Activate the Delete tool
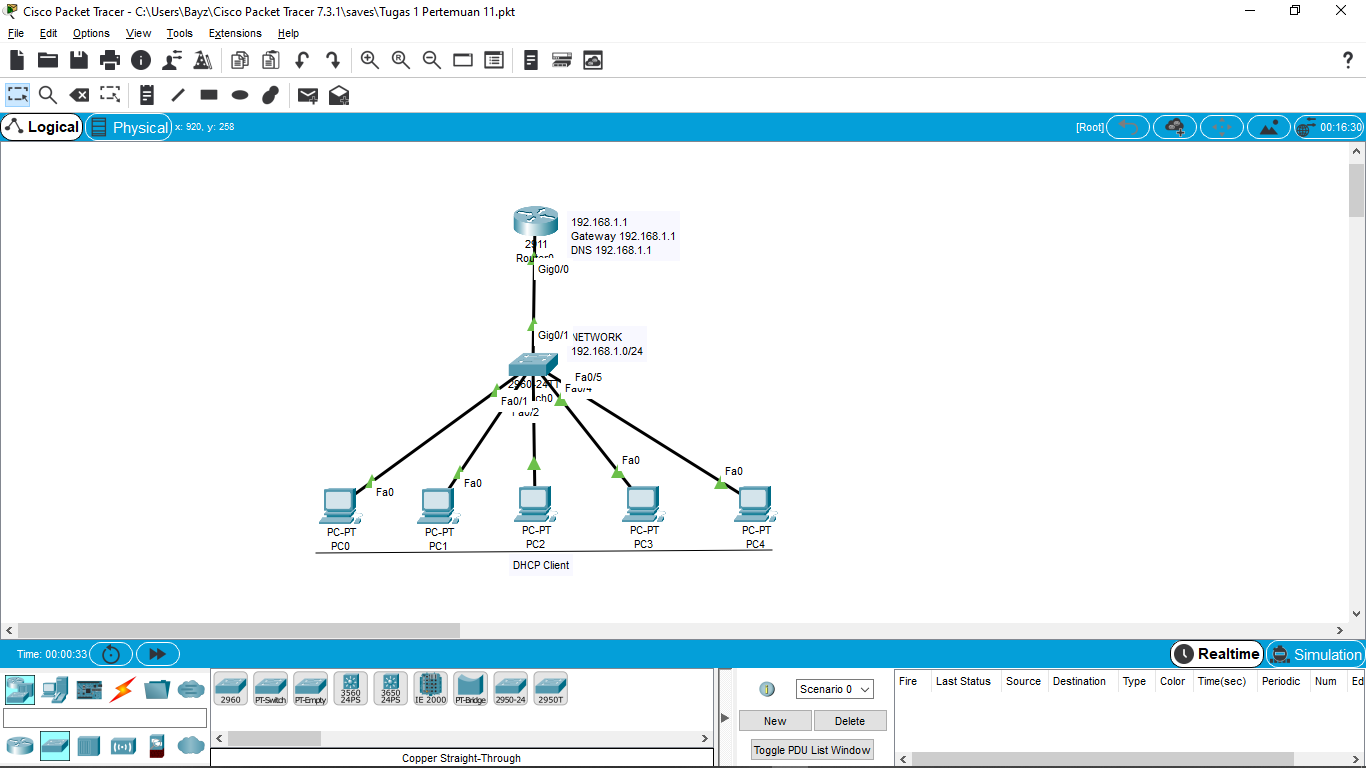 79,95
